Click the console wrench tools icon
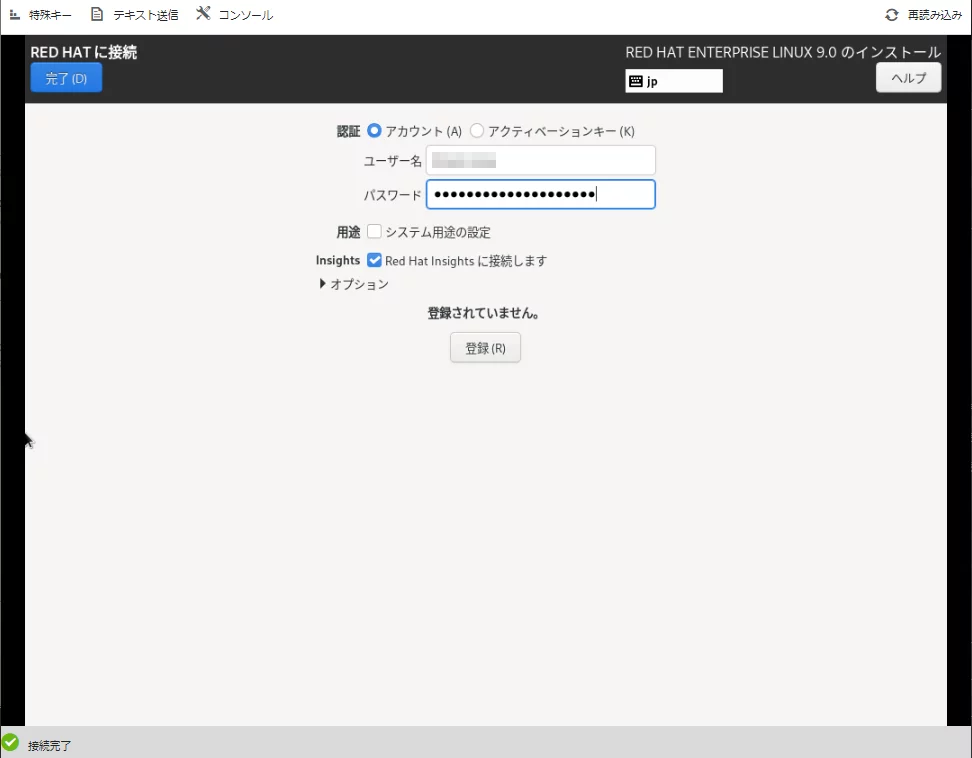The image size is (972, 758). (x=203, y=14)
